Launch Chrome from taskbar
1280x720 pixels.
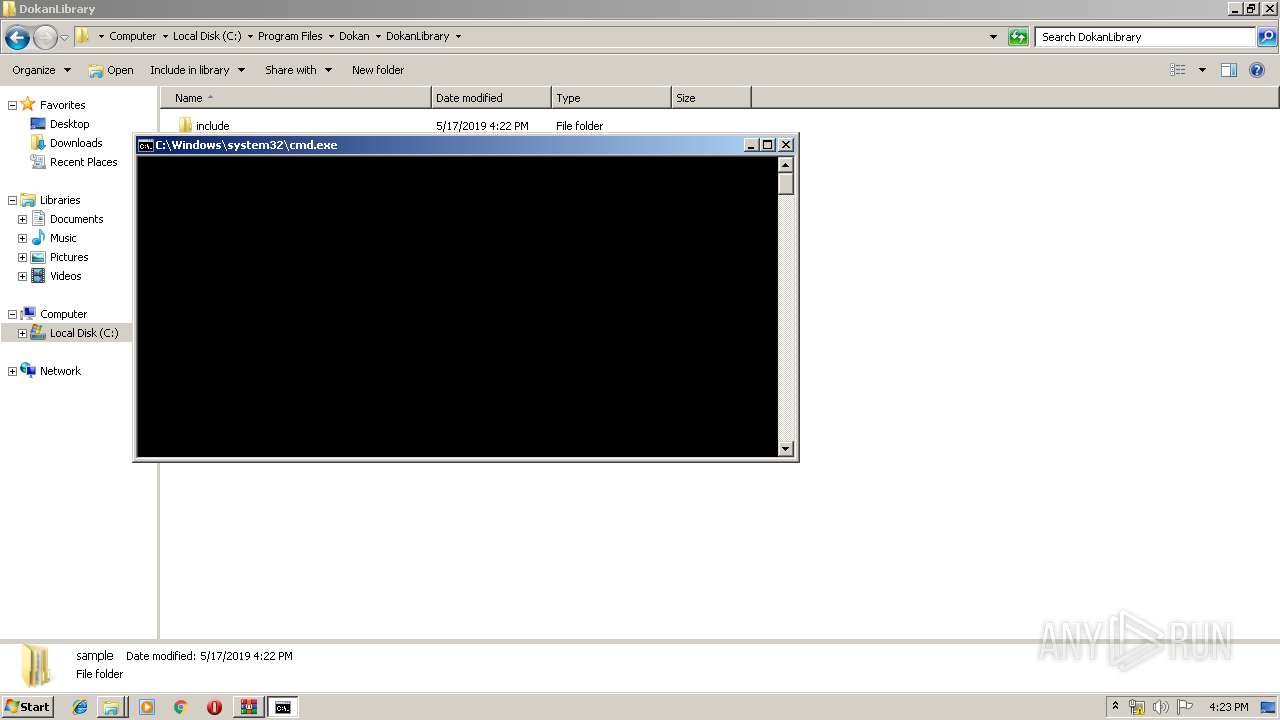(180, 707)
